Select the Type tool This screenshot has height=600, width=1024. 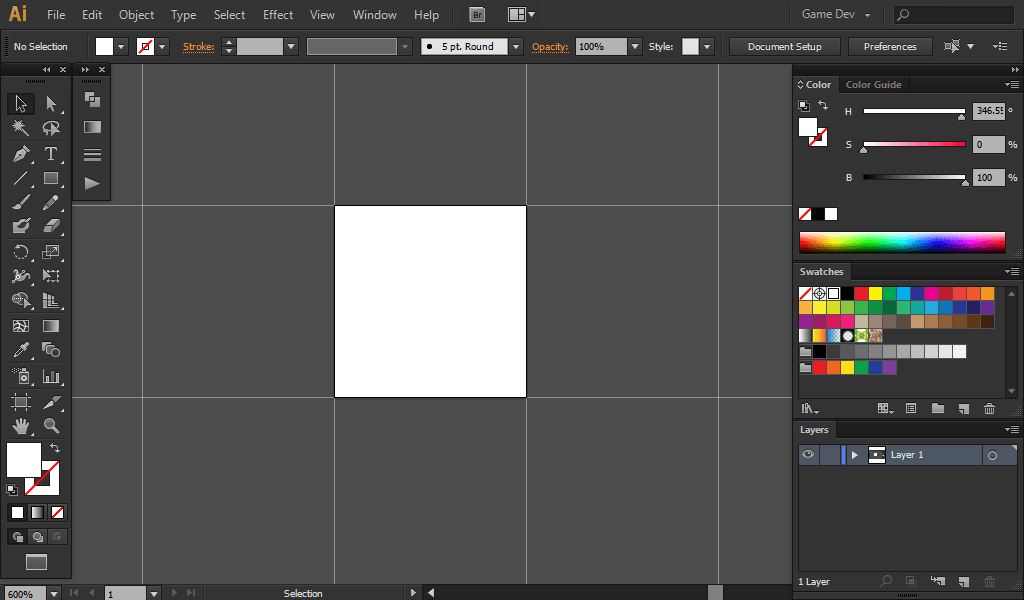point(51,154)
